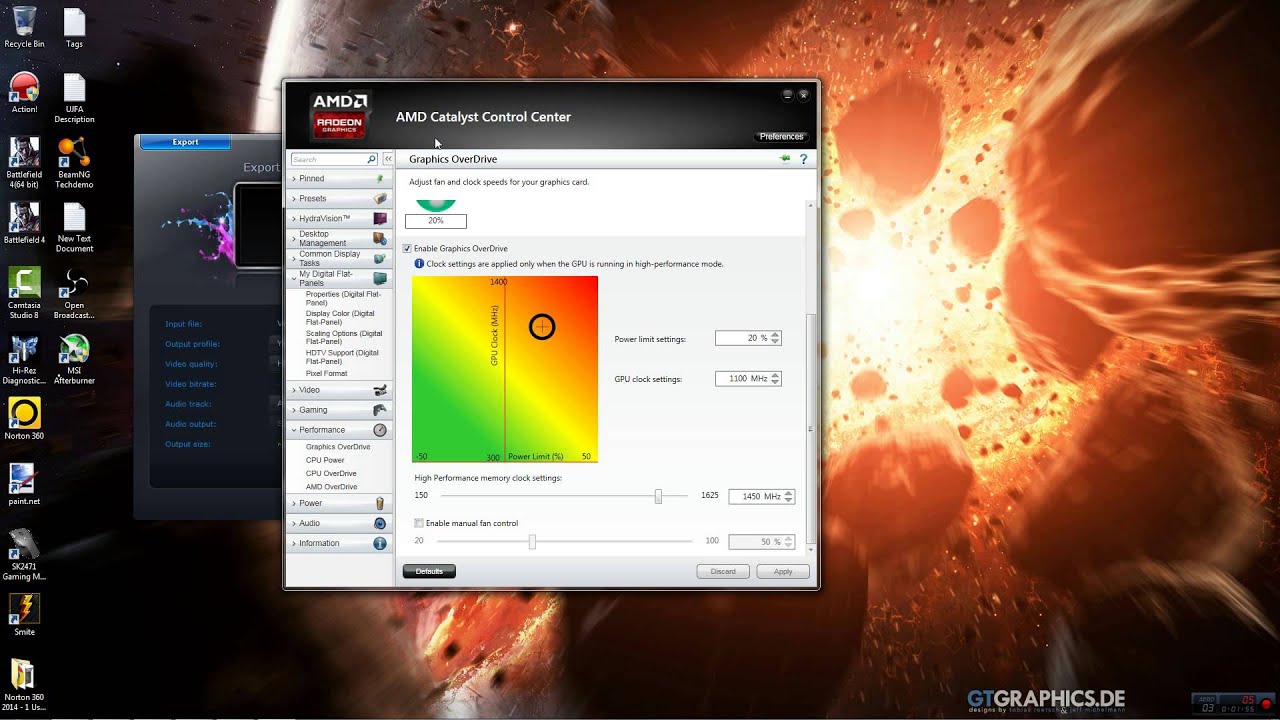This screenshot has height=720, width=1280.
Task: Launch paint.net from desktop
Action: (24, 484)
